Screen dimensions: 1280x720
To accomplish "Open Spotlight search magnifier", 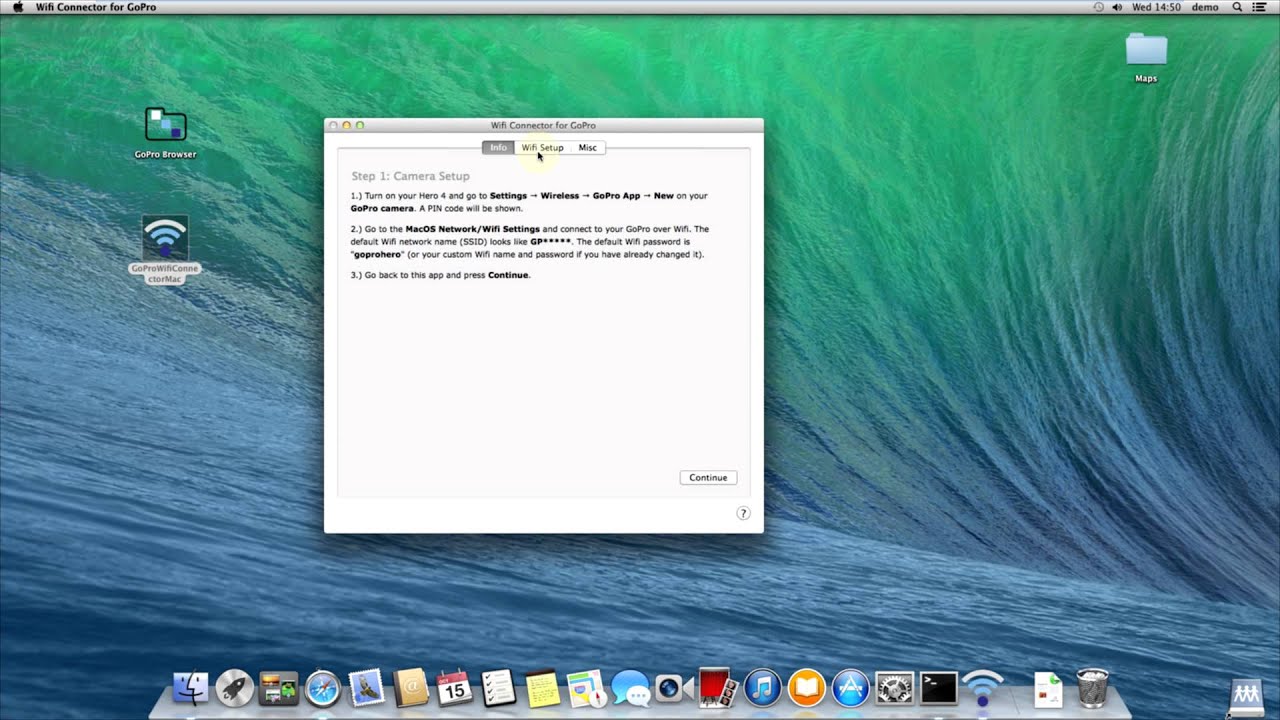I will point(1237,7).
